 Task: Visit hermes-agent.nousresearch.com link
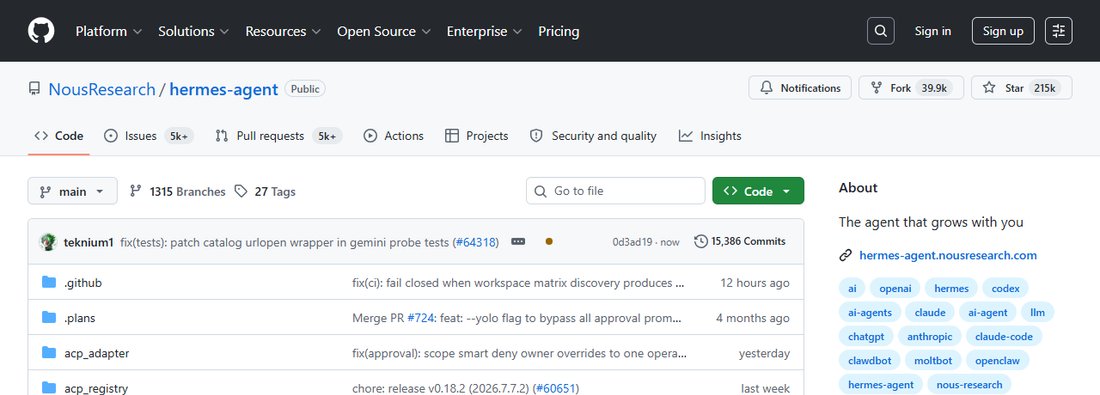coord(948,255)
